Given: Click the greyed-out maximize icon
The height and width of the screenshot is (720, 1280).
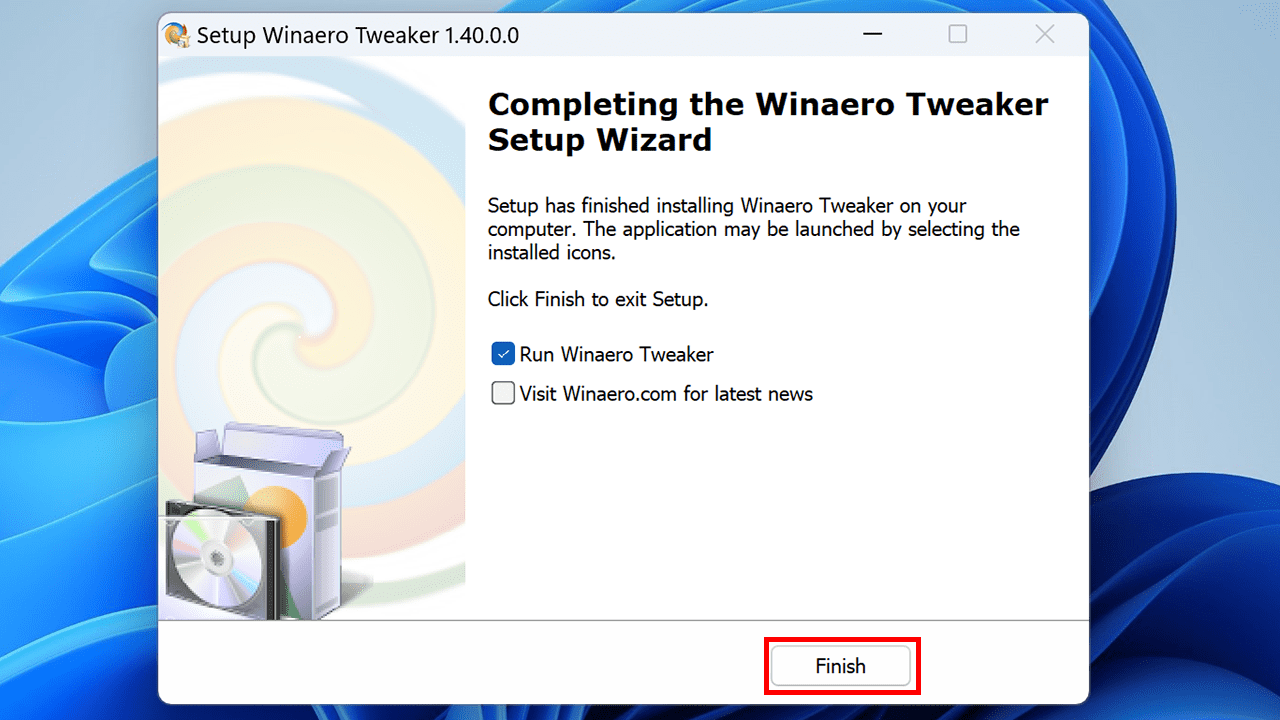Looking at the screenshot, I should (958, 35).
